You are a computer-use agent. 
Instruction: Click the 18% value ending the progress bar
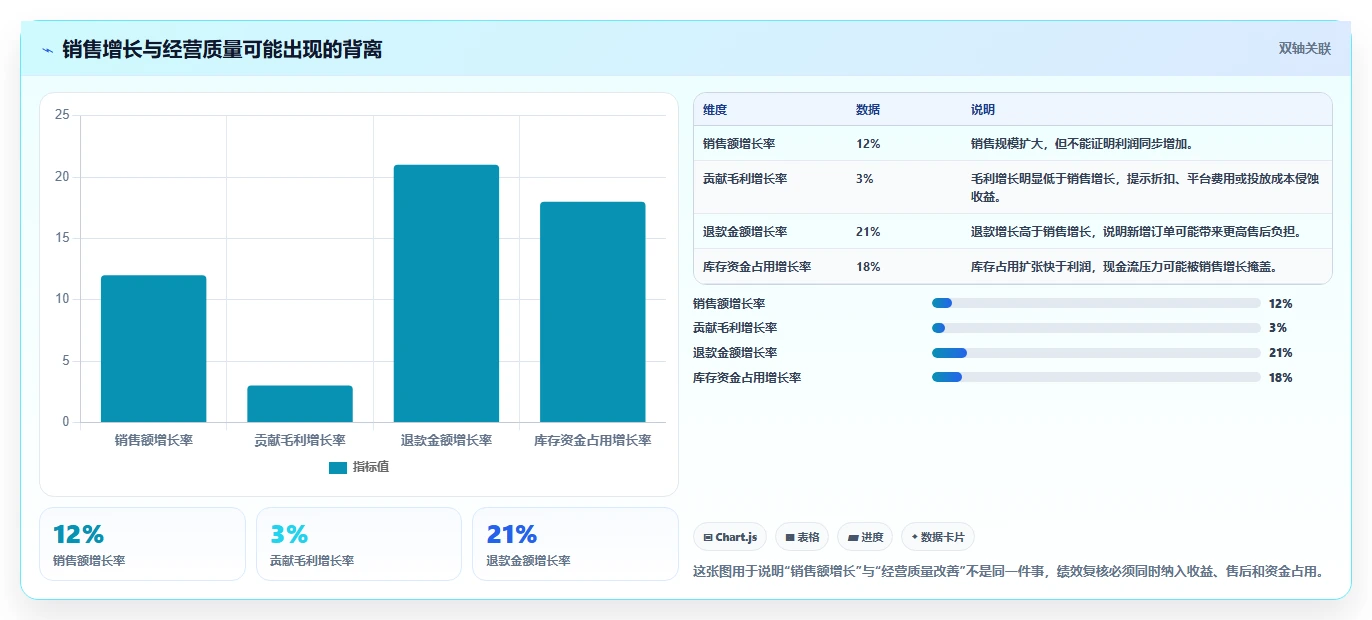(1280, 378)
